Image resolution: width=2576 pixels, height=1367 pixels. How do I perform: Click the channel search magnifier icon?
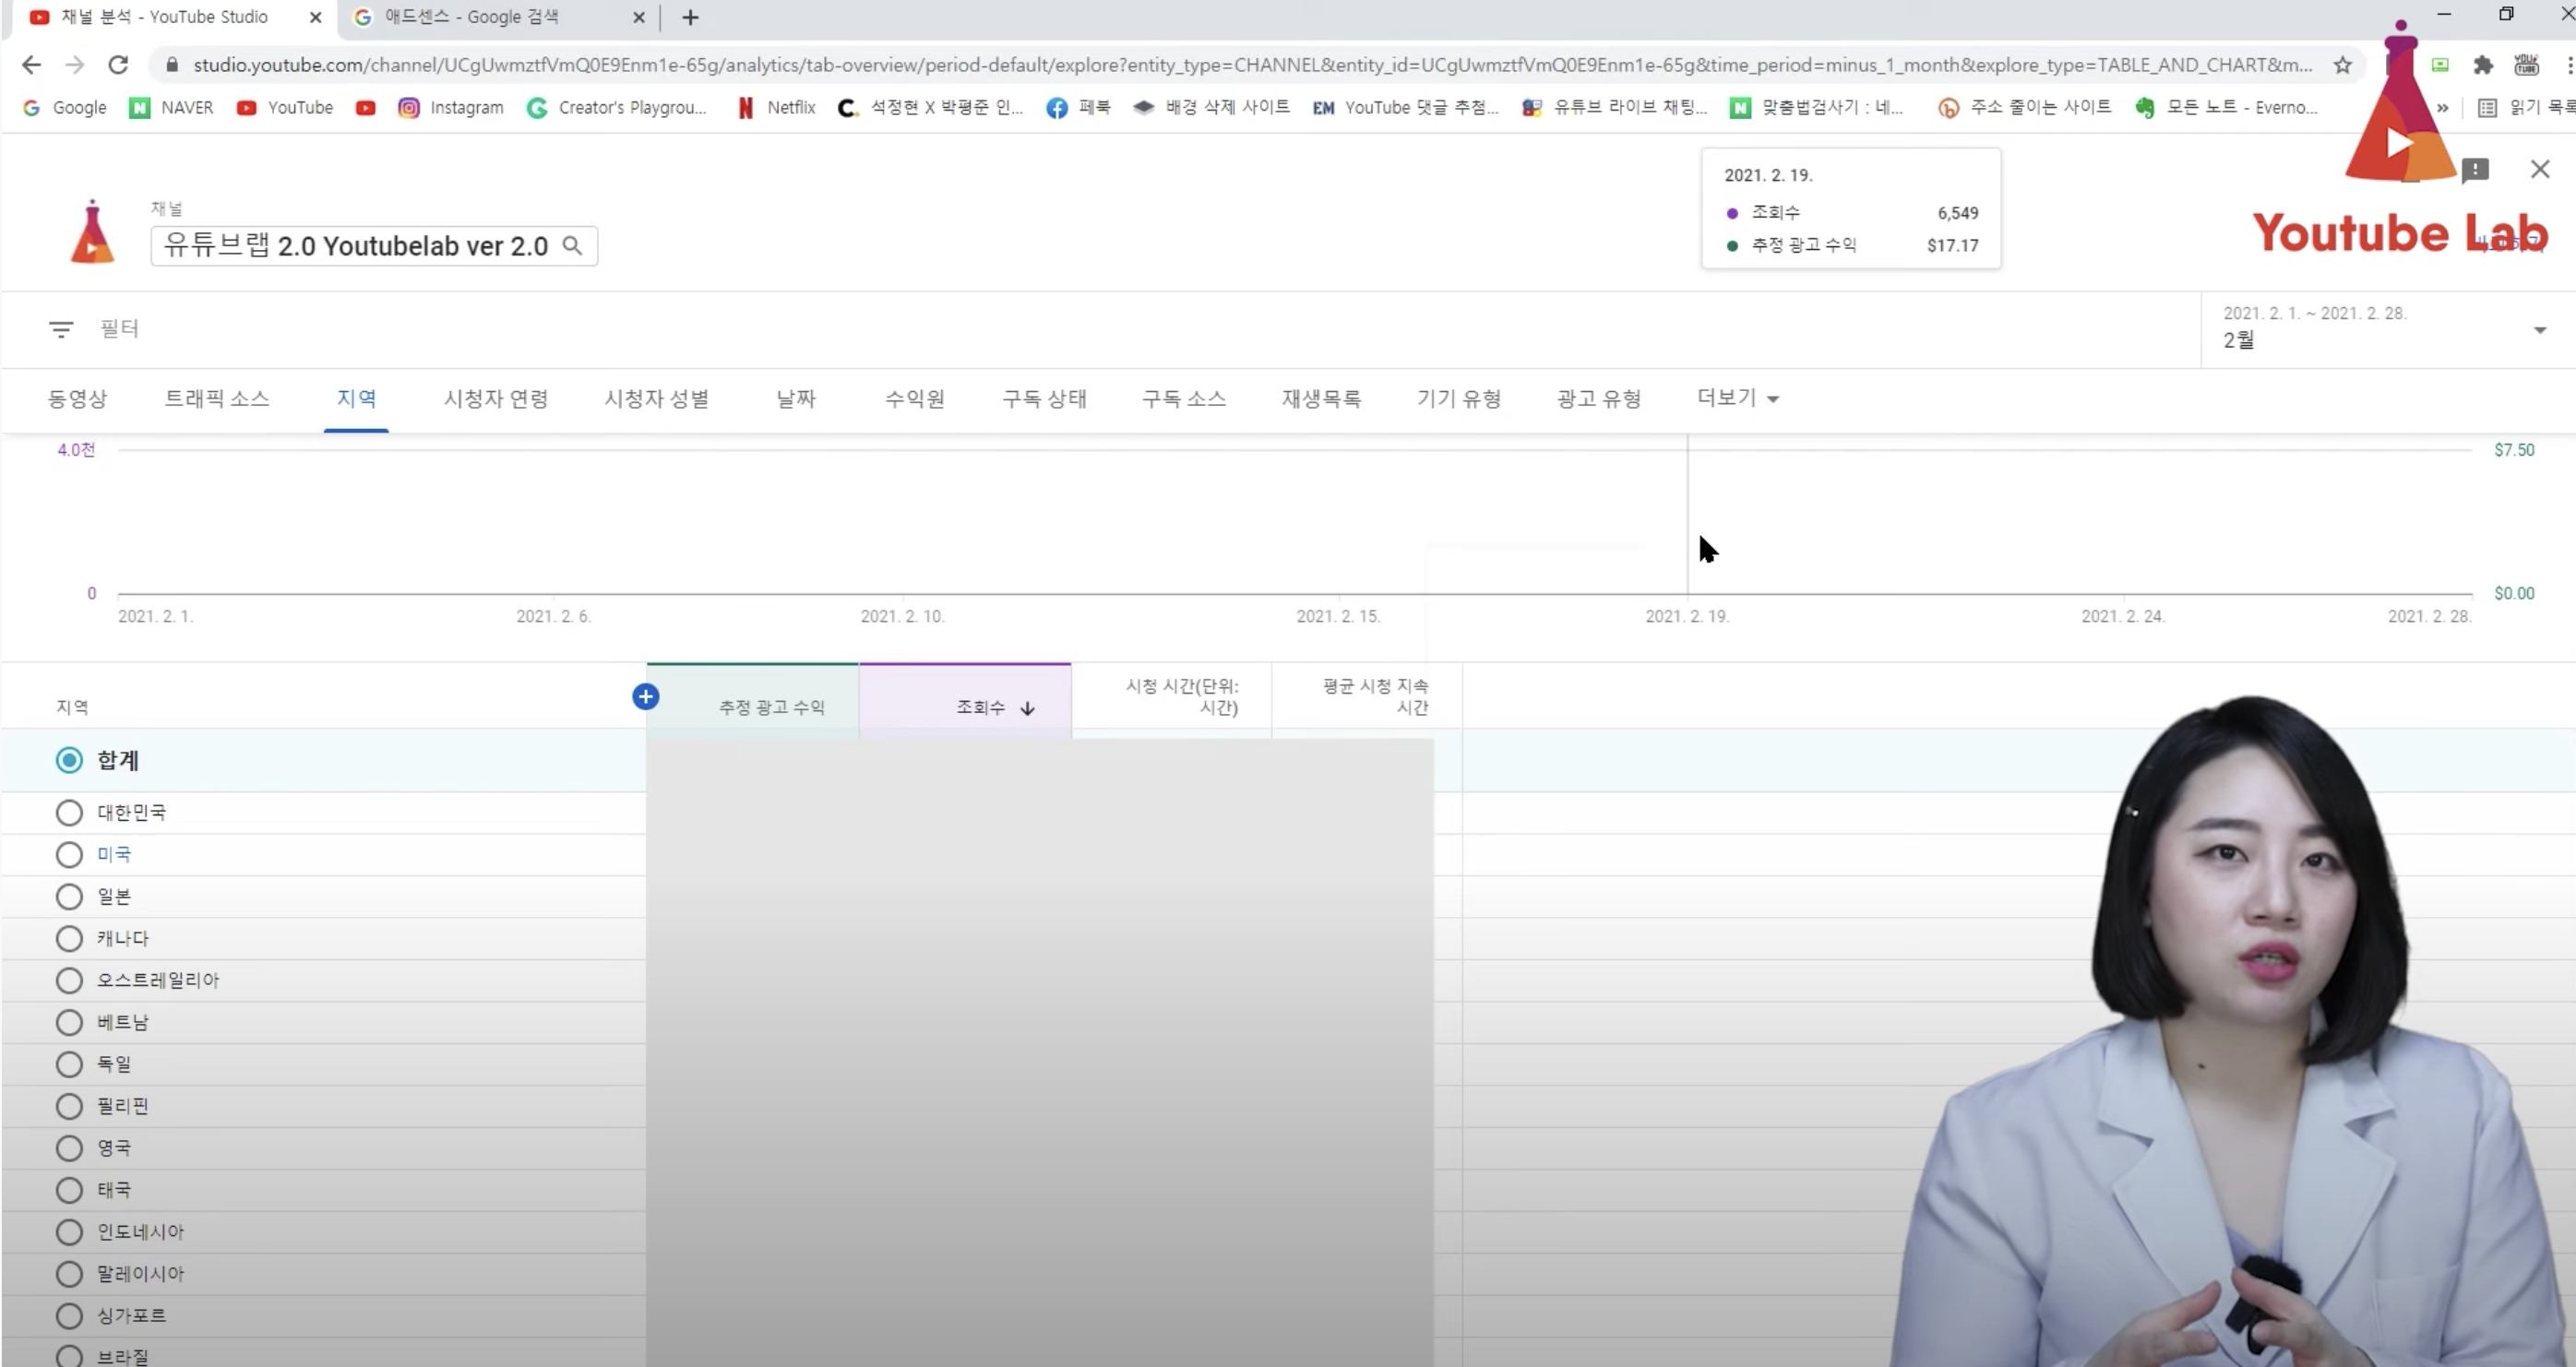(572, 245)
